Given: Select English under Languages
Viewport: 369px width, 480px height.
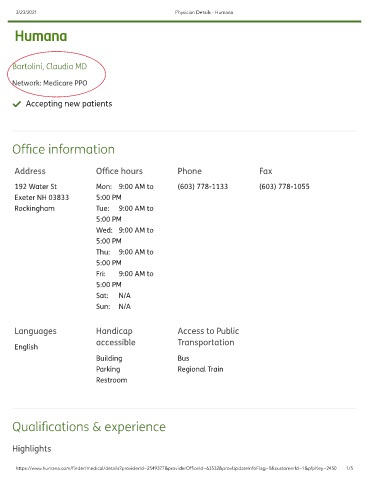Looking at the screenshot, I should pyautogui.click(x=26, y=347).
